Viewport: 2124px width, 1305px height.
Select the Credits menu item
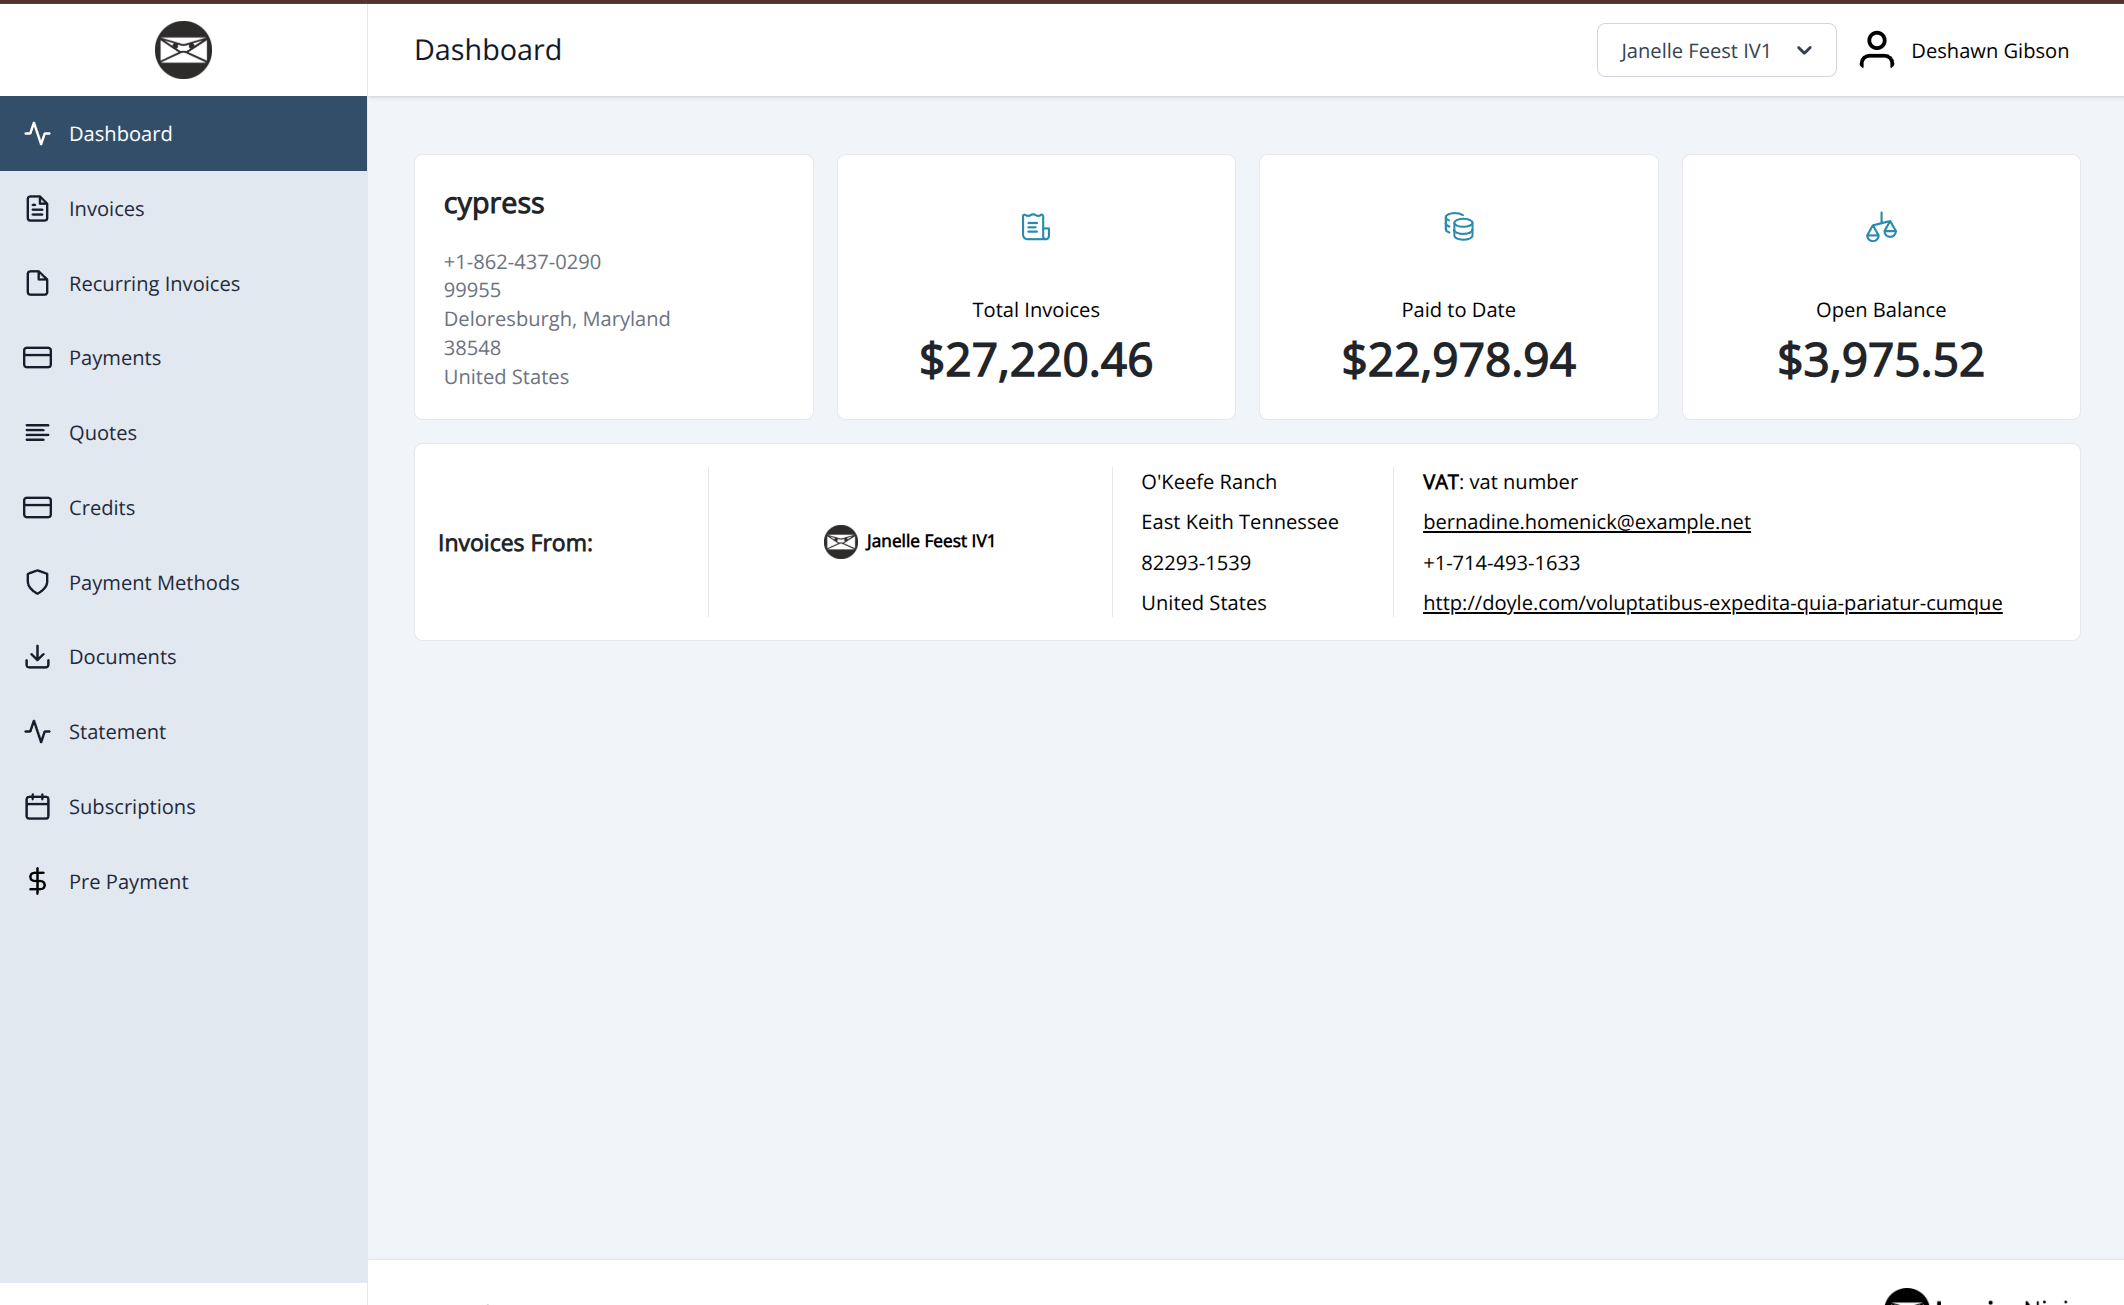pos(183,508)
